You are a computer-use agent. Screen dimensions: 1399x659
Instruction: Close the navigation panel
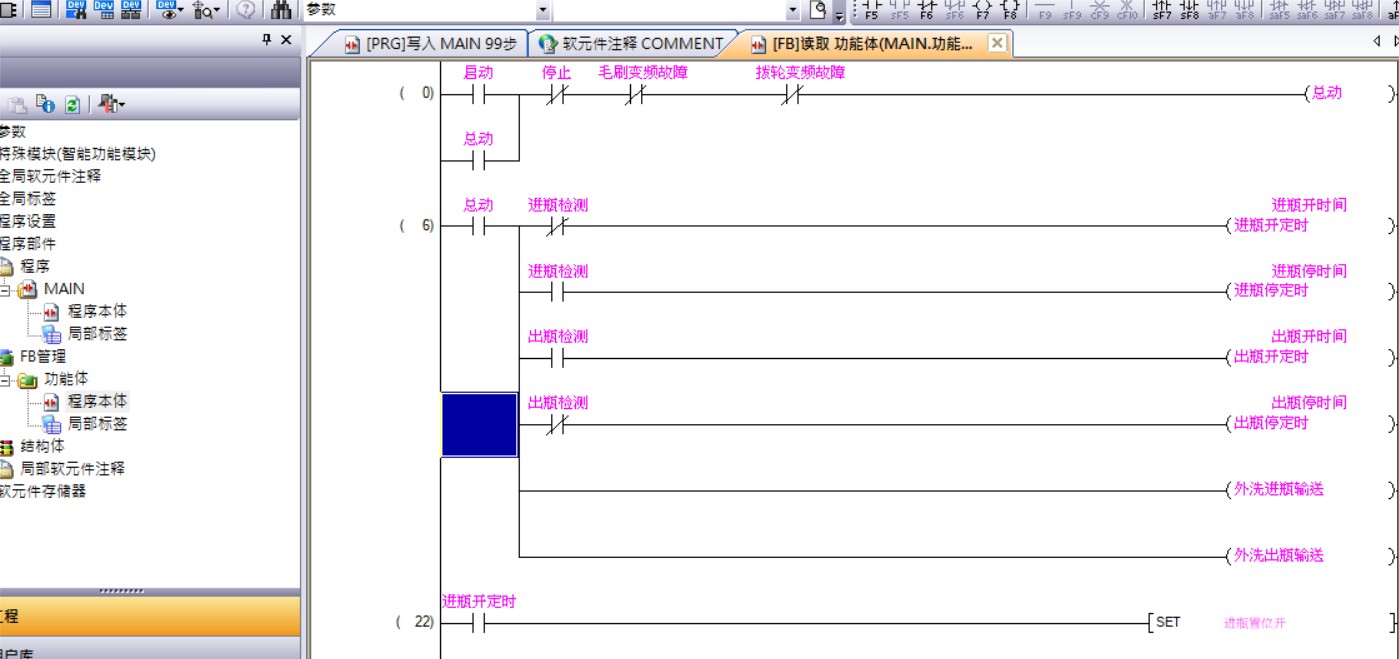pos(286,39)
